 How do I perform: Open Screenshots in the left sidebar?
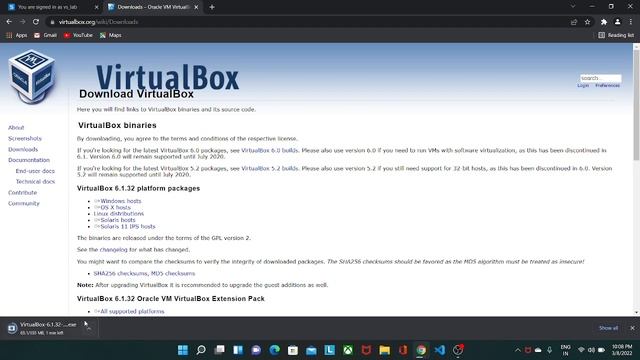[x=25, y=139]
